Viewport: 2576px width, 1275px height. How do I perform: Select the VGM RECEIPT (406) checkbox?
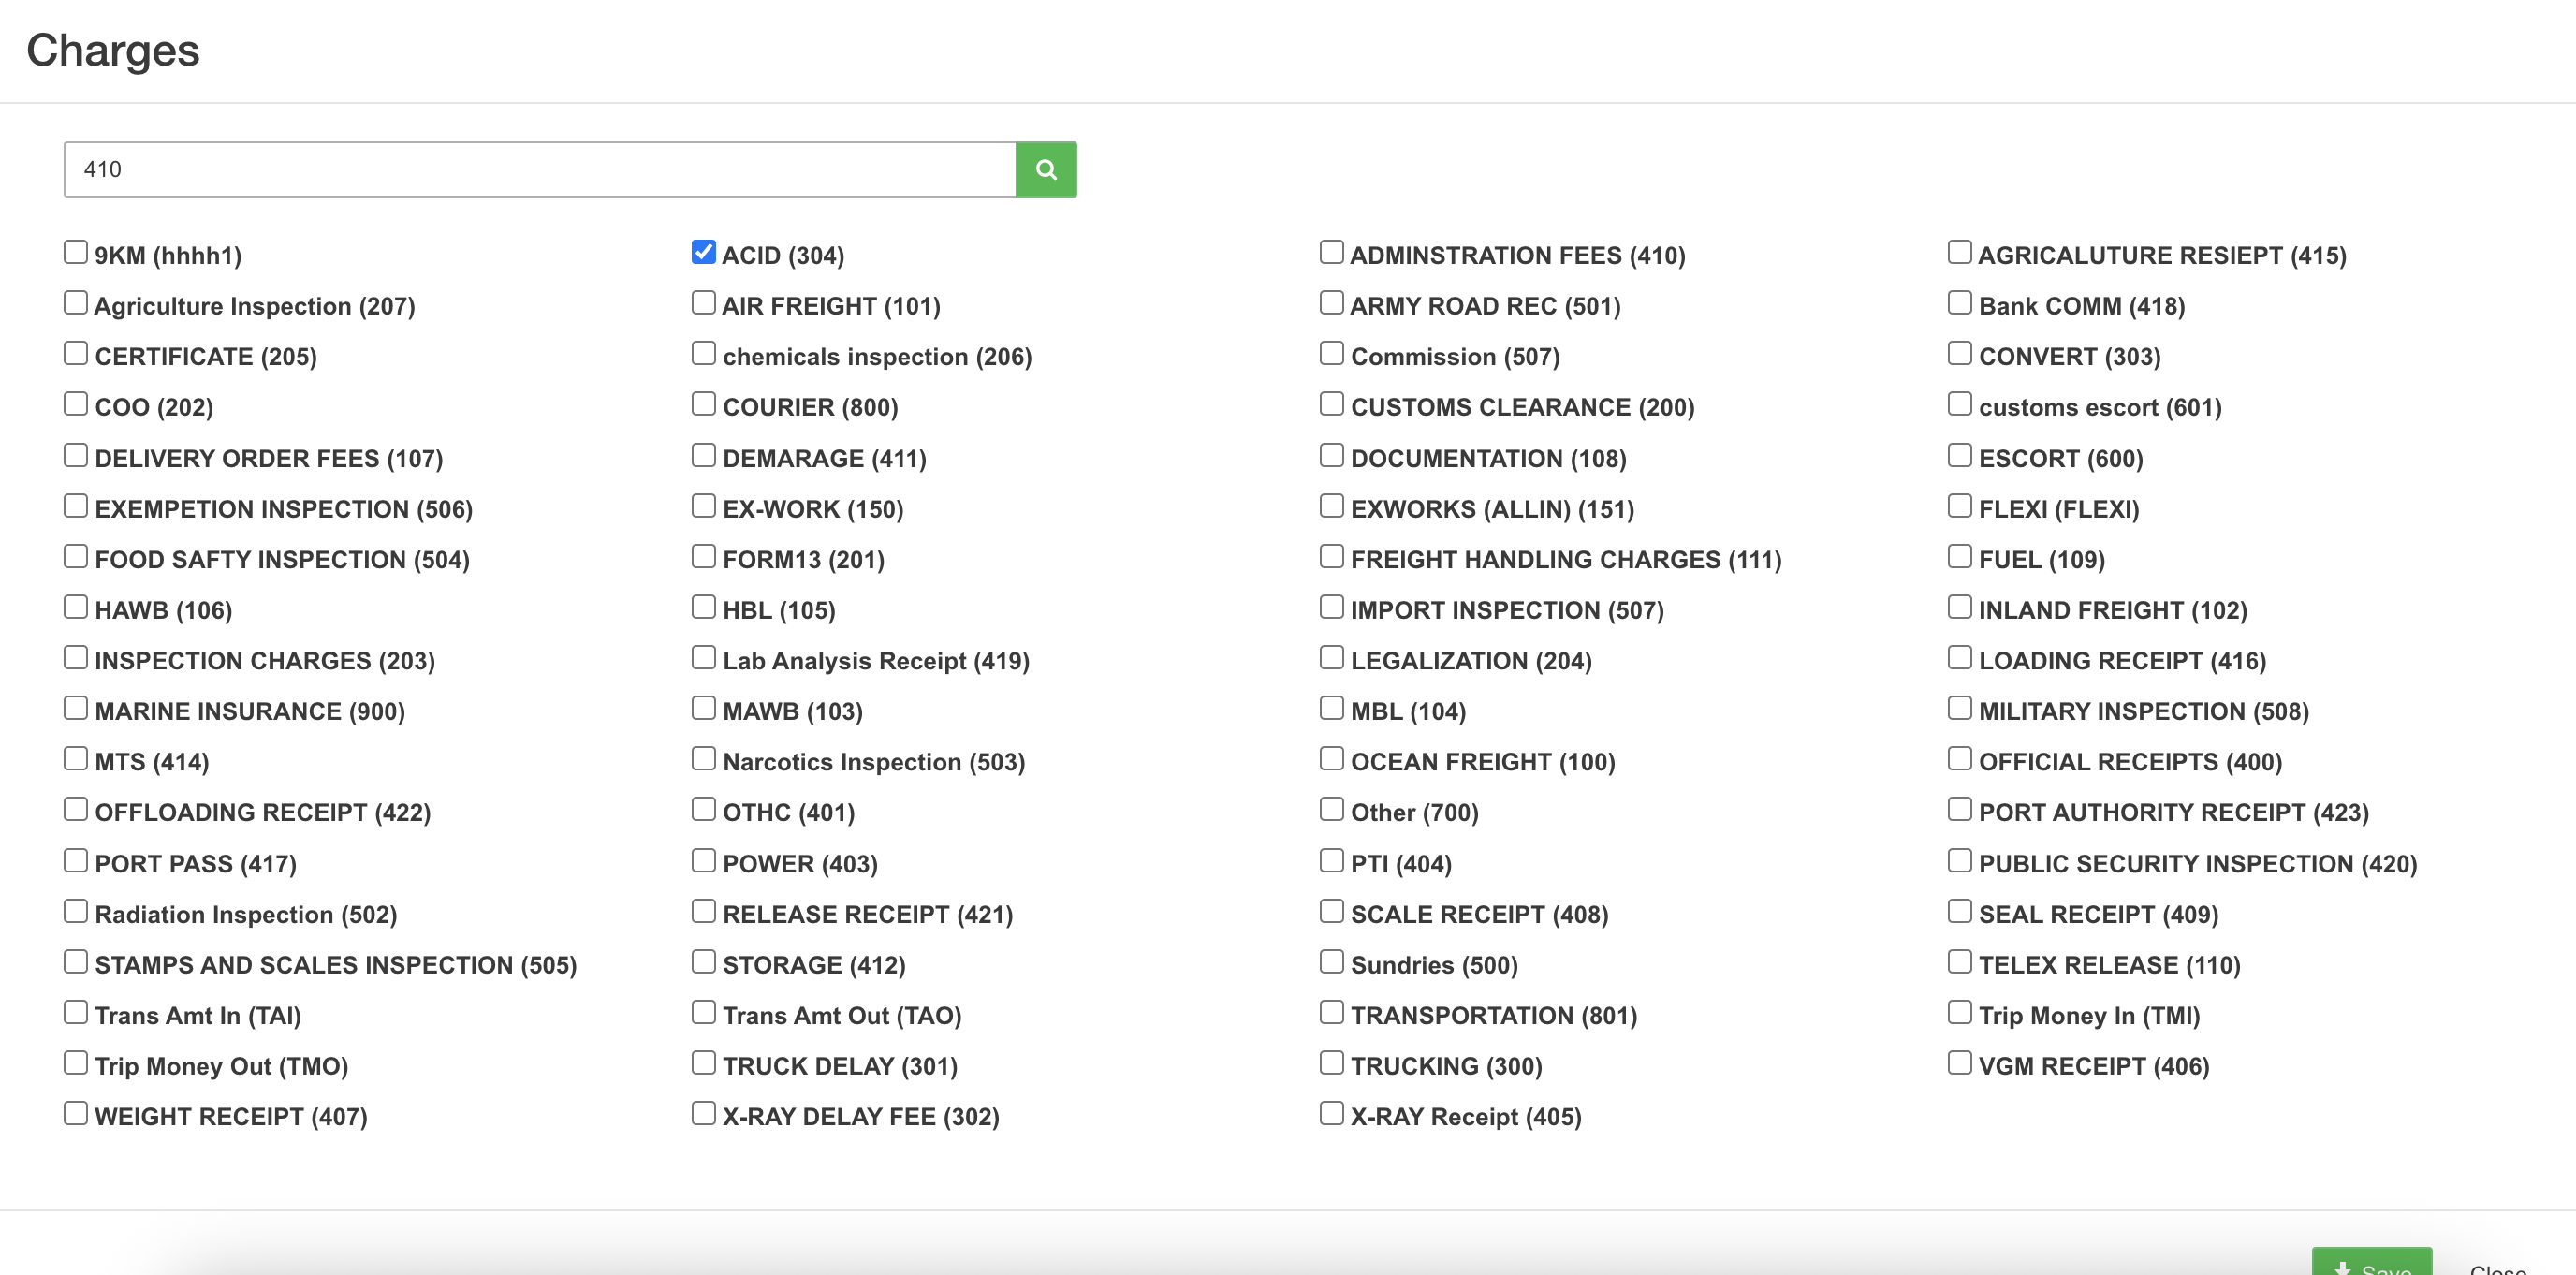coord(1959,1063)
